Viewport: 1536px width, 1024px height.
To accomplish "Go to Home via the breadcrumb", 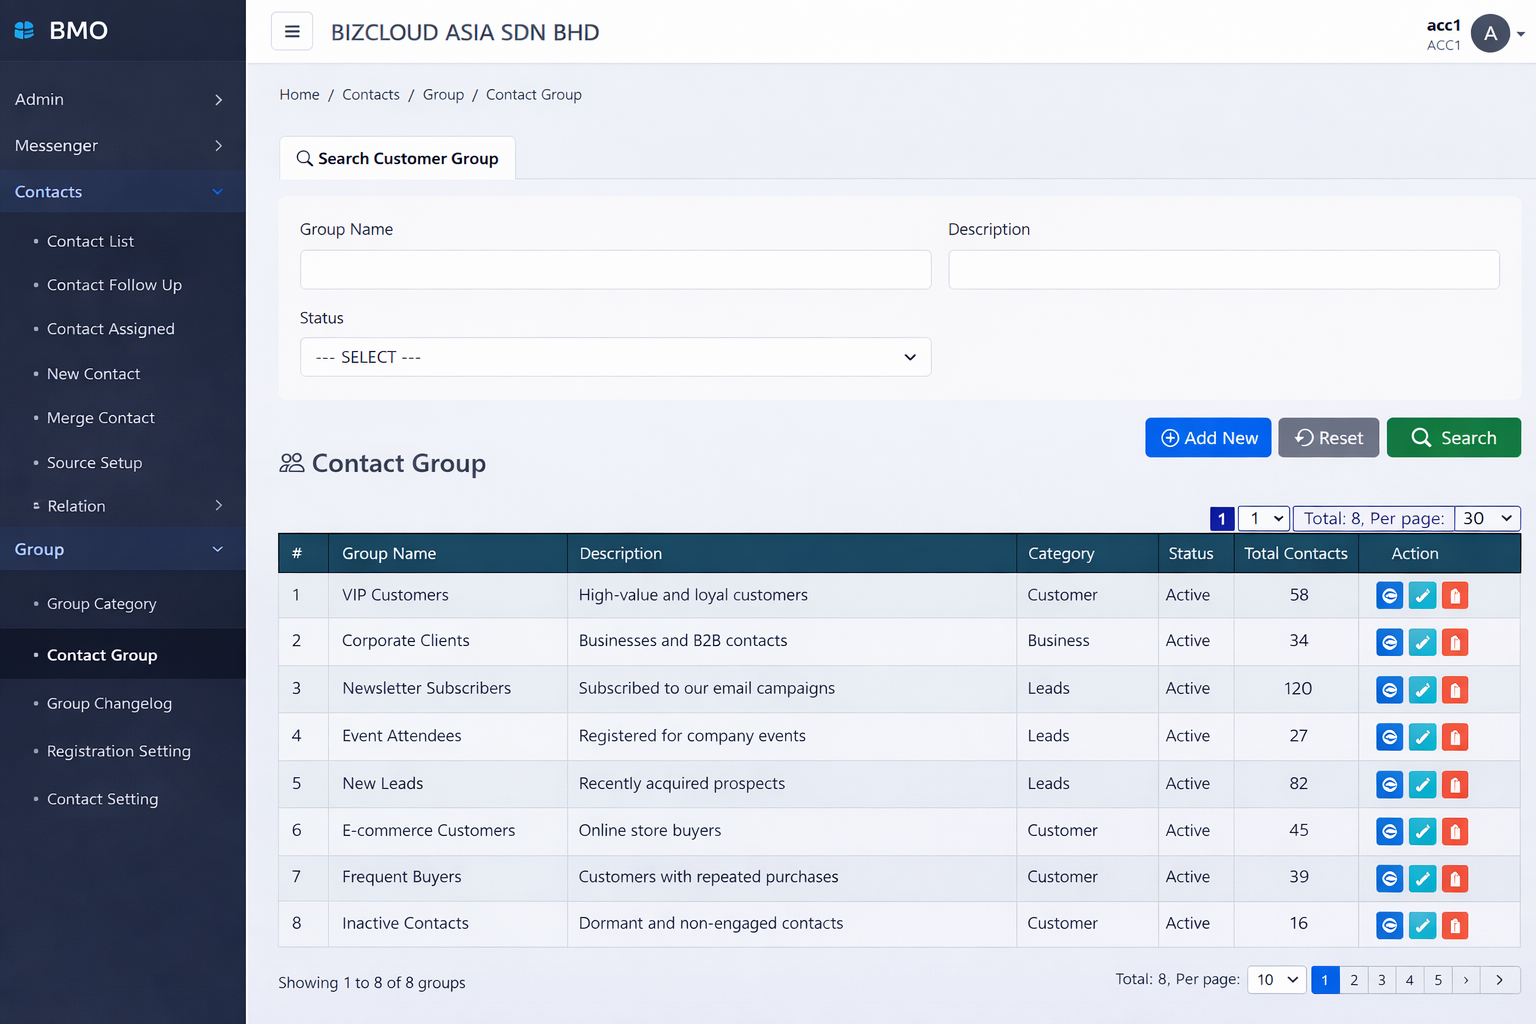I will [x=299, y=94].
